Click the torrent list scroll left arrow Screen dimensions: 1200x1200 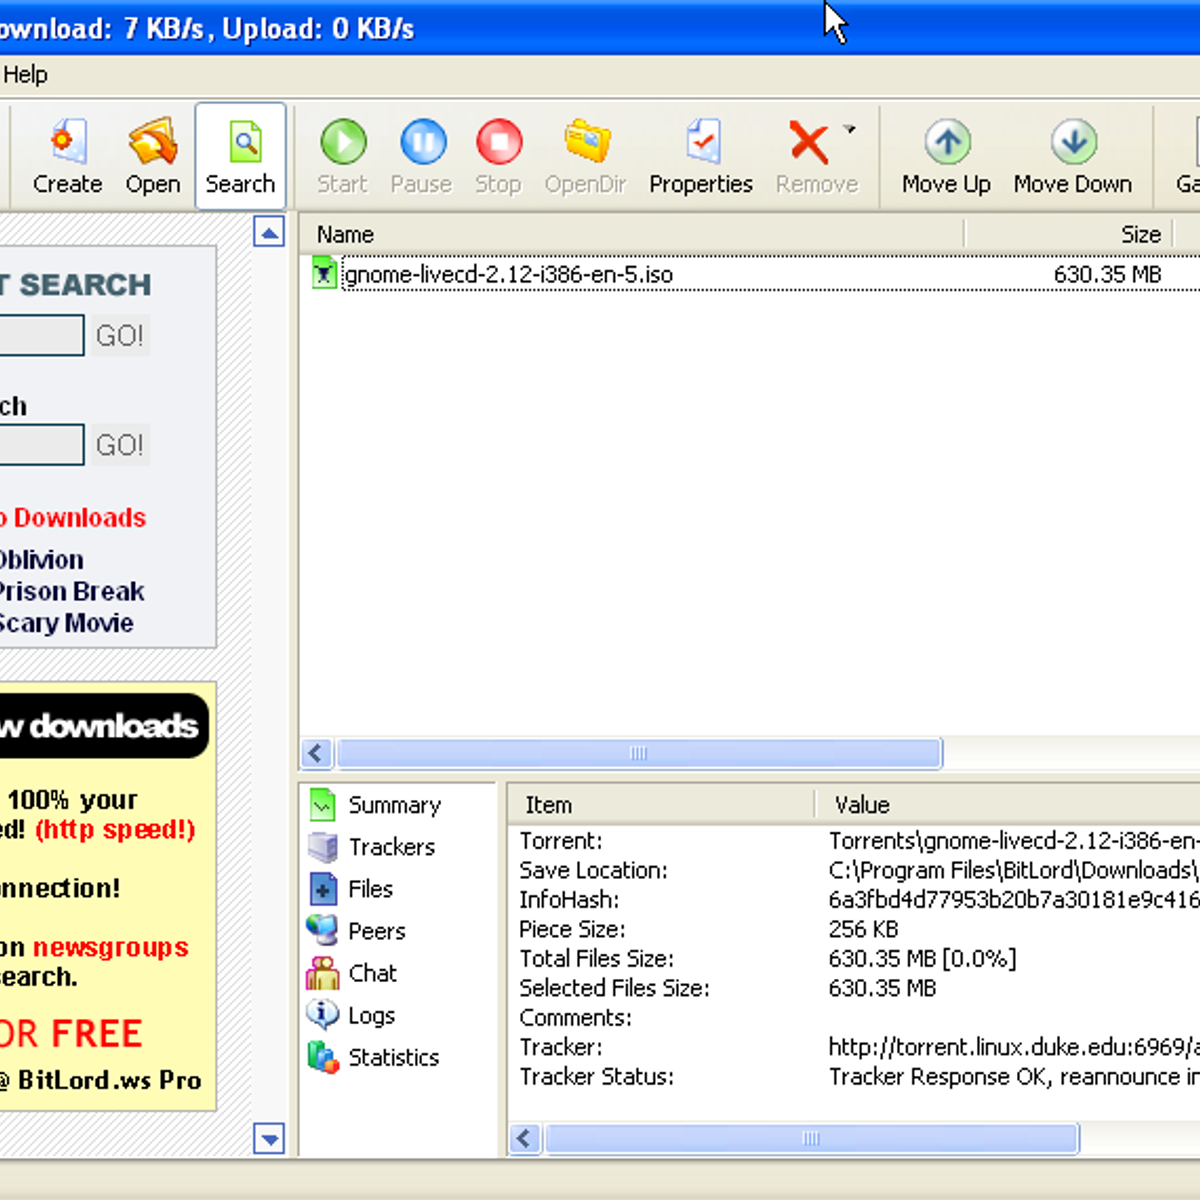click(x=317, y=753)
